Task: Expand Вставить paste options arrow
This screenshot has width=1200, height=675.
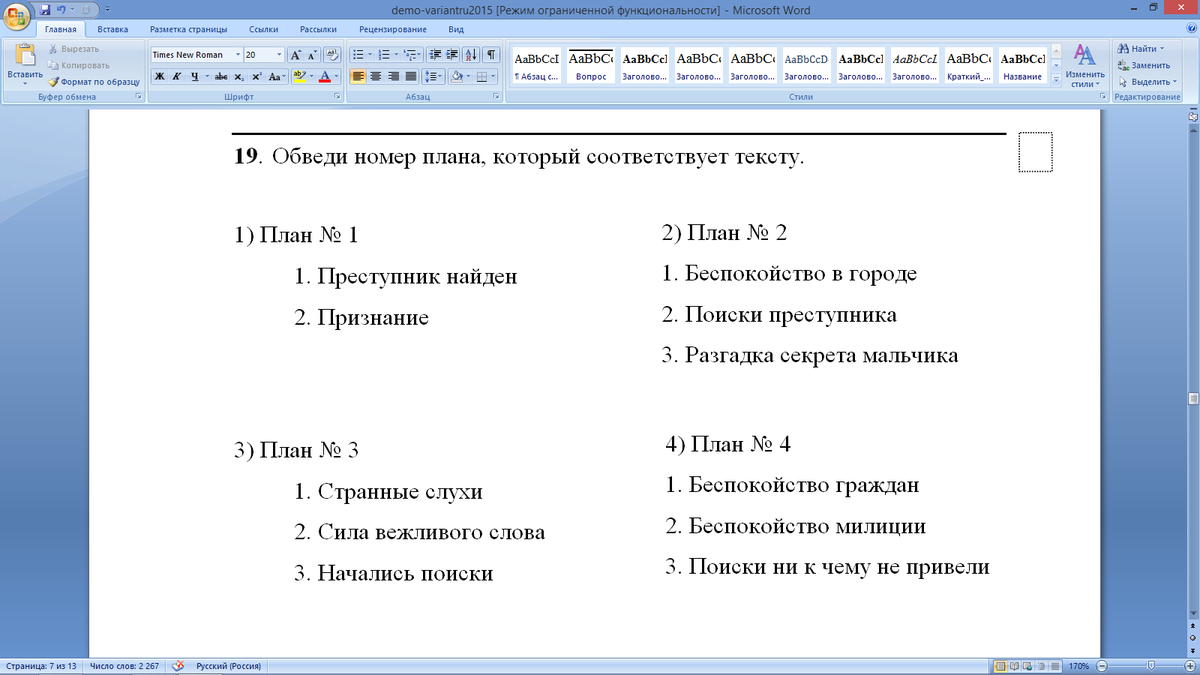Action: coord(25,84)
